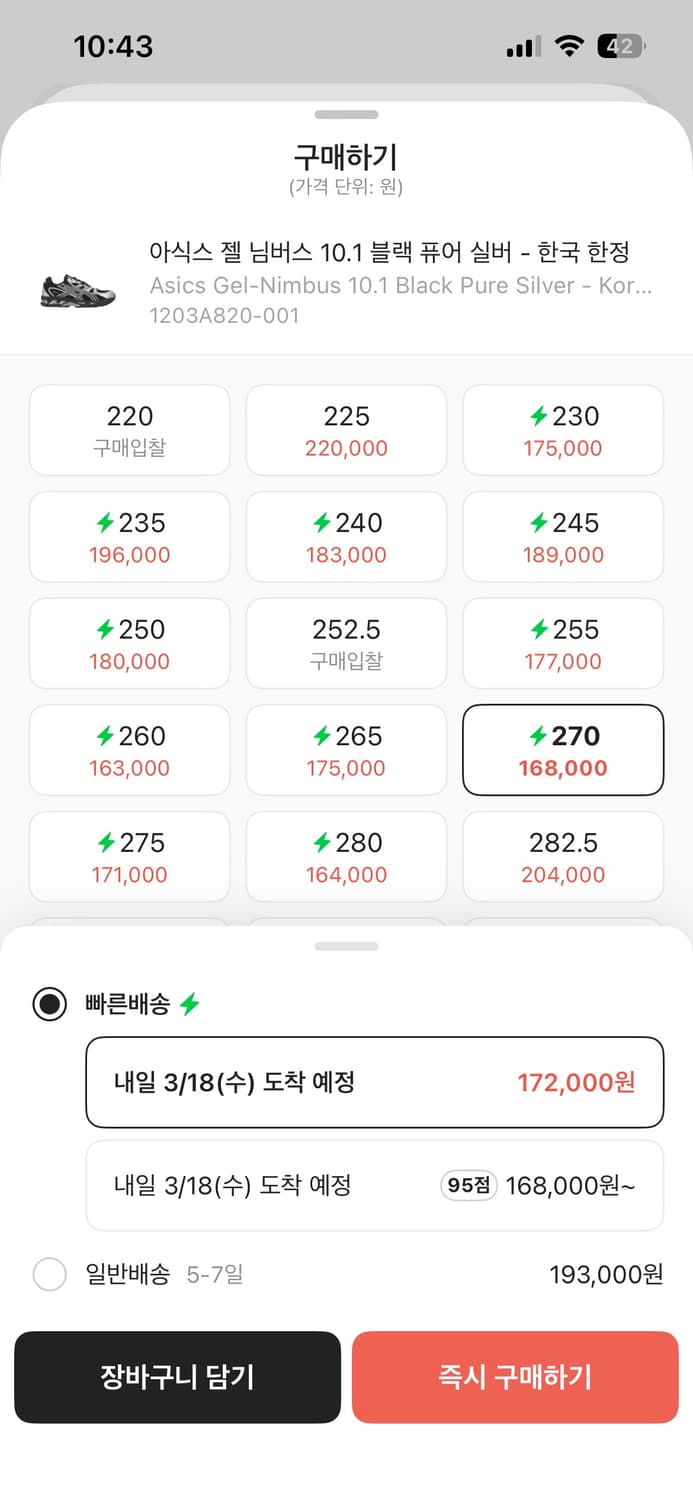
Task: Expand the delivery panel via its grab handle
Action: [x=346, y=944]
